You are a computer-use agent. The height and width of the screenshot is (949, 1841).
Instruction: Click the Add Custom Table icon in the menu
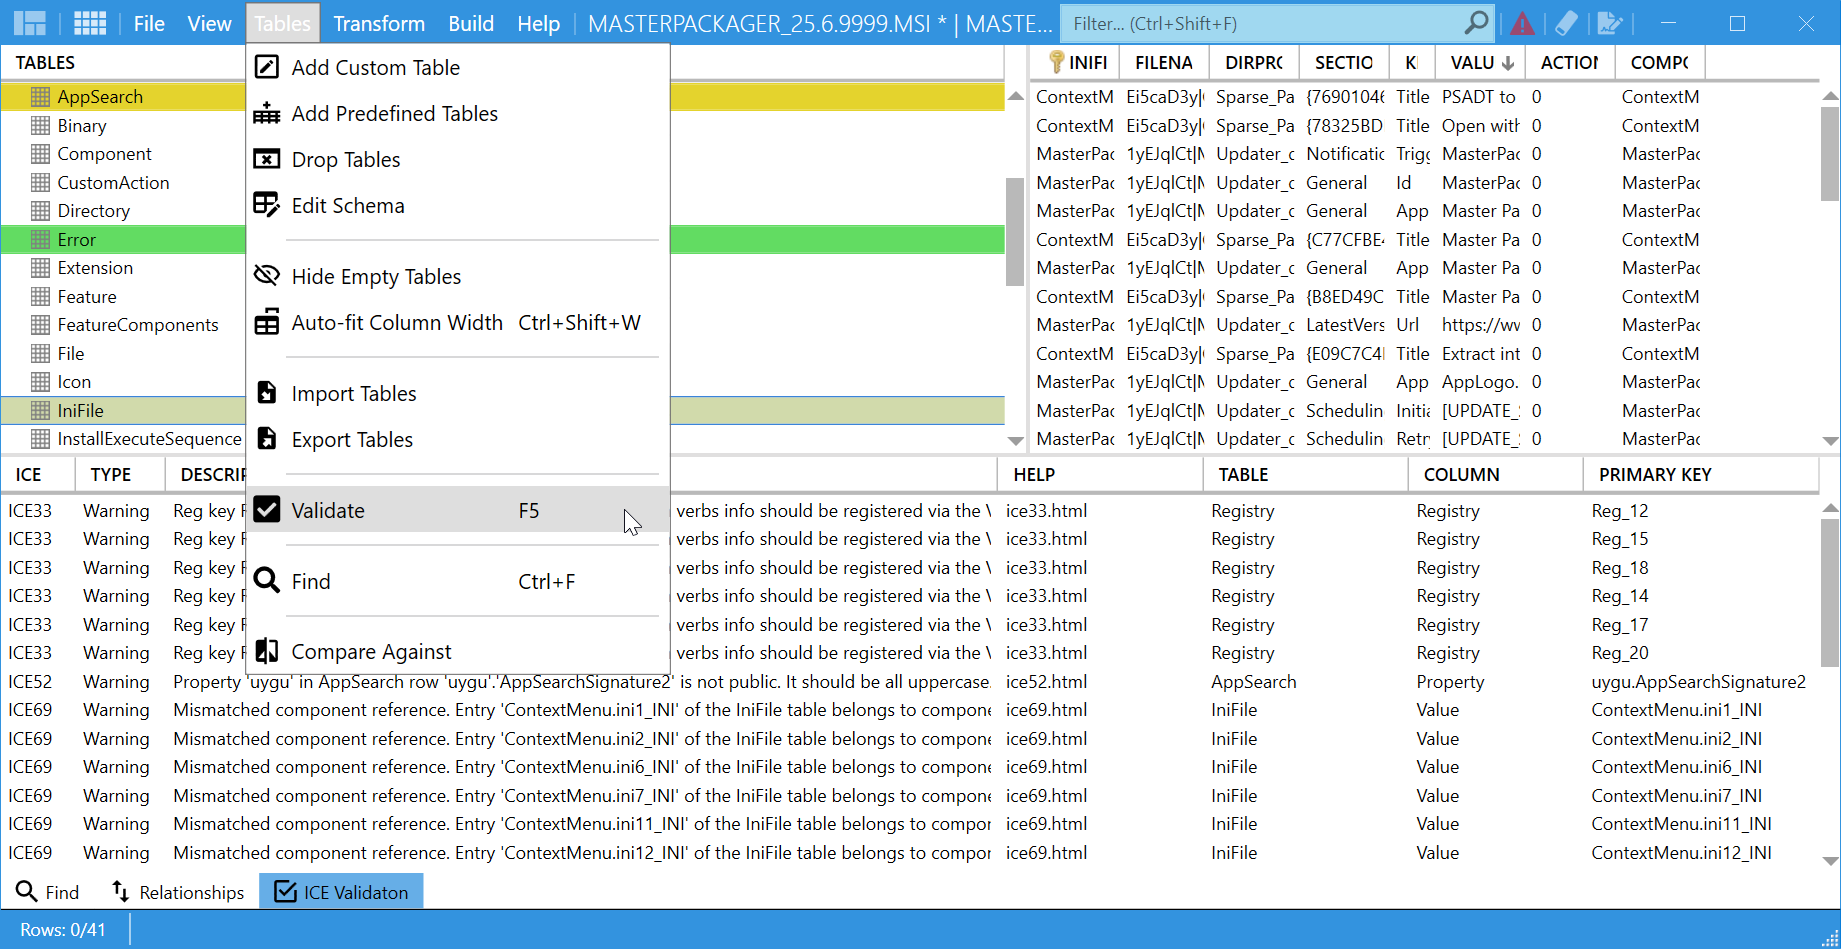pyautogui.click(x=266, y=66)
